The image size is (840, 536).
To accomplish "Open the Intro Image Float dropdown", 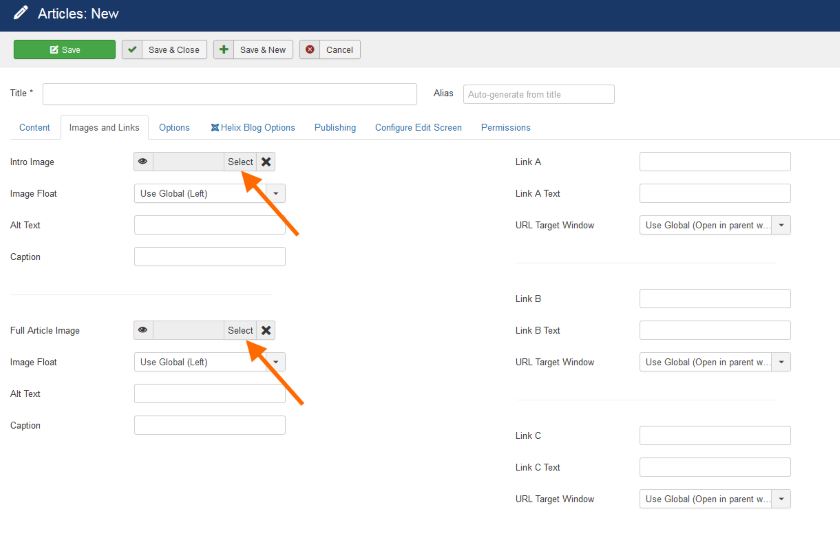I will pos(210,194).
